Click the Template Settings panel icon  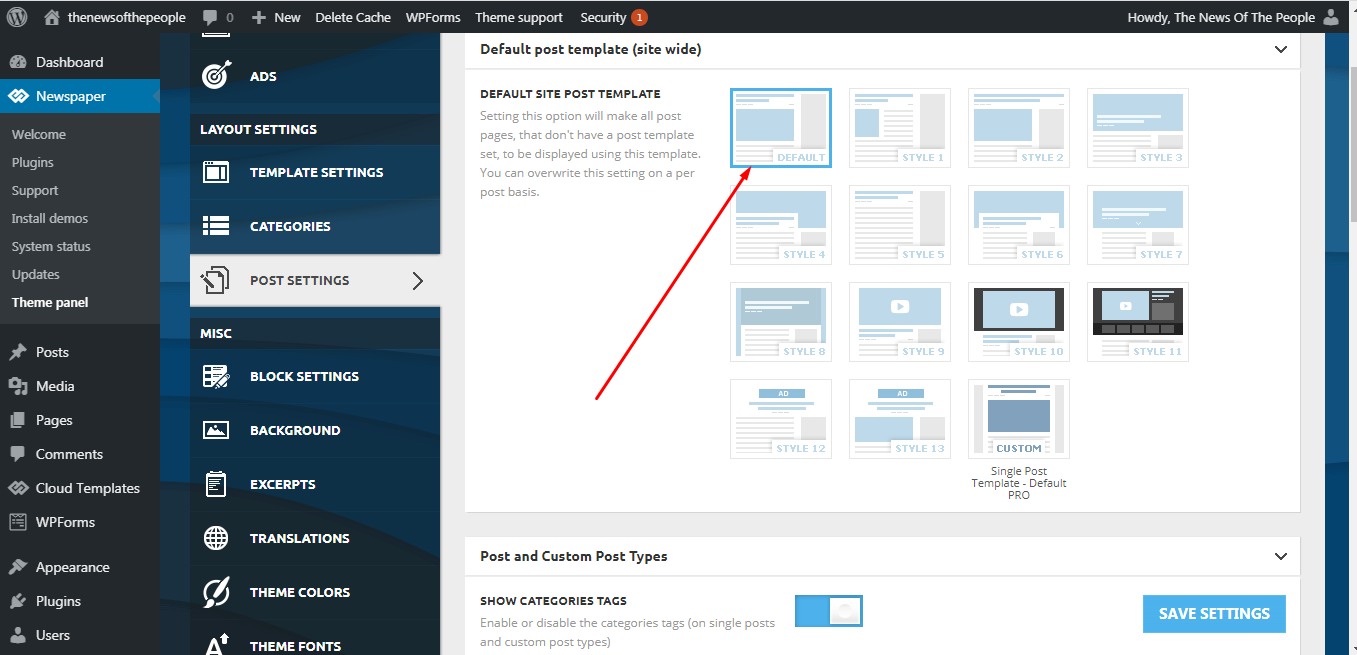[x=216, y=172]
